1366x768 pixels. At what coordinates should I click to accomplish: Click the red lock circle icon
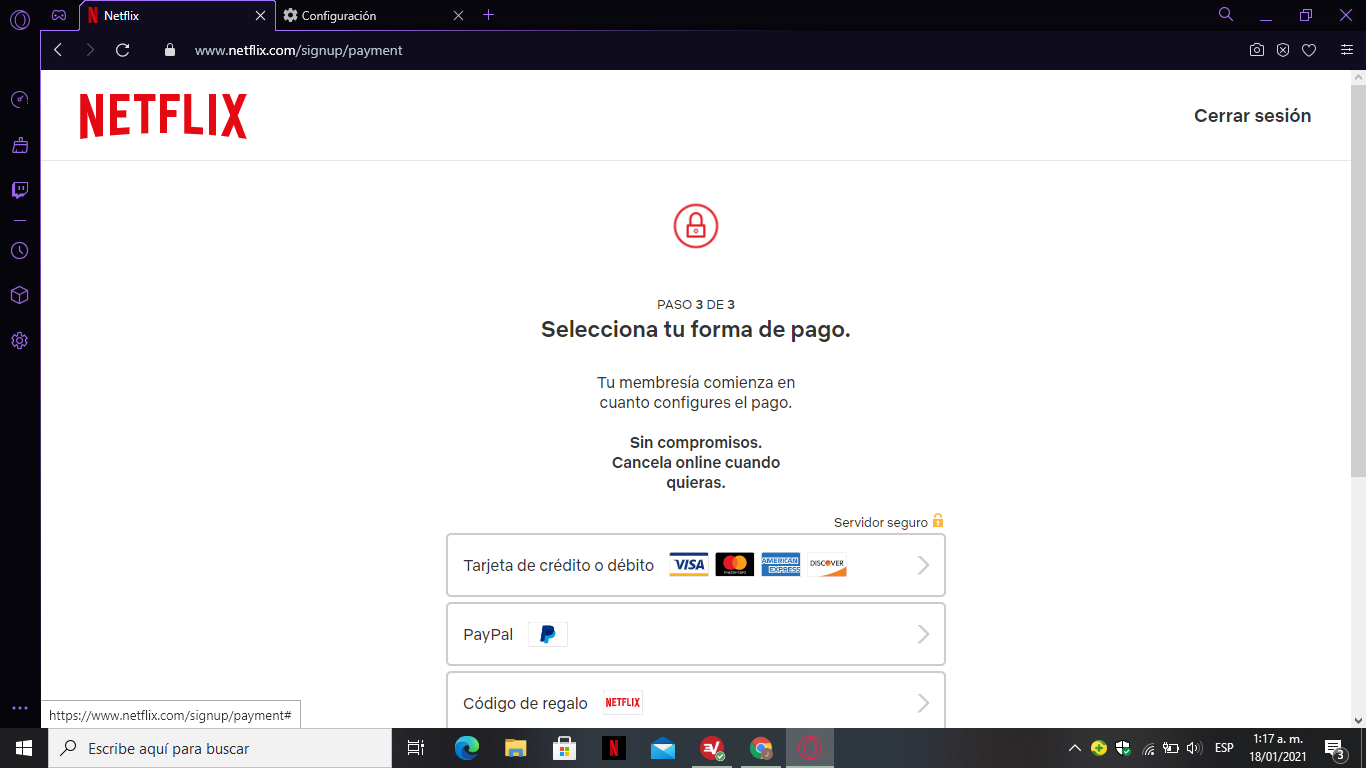pyautogui.click(x=696, y=225)
